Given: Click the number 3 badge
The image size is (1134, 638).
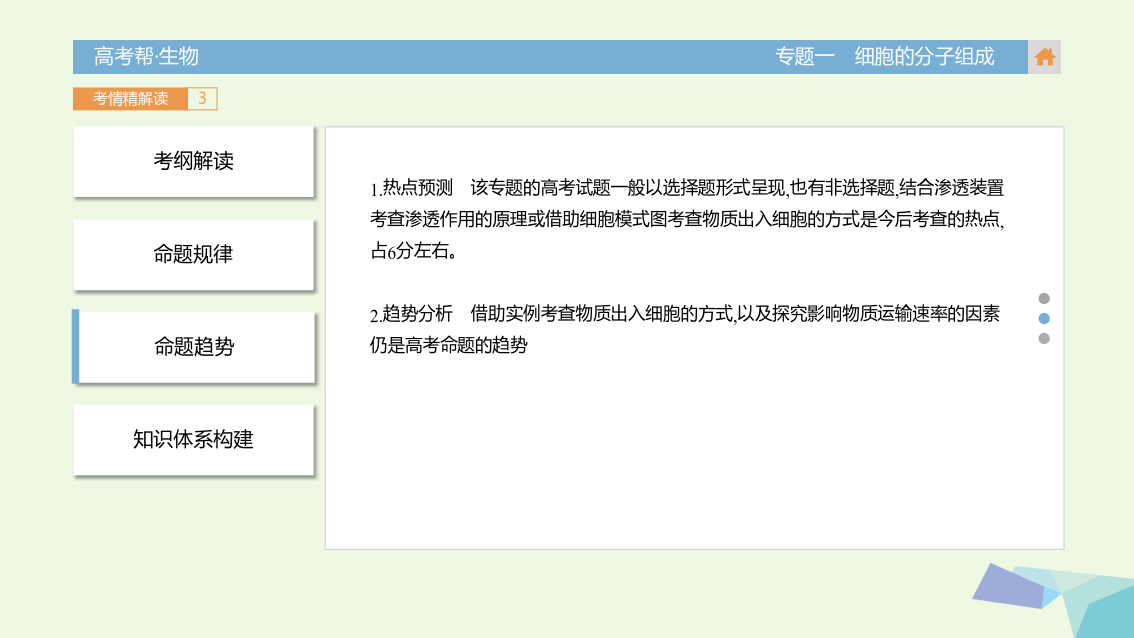Looking at the screenshot, I should 202,98.
